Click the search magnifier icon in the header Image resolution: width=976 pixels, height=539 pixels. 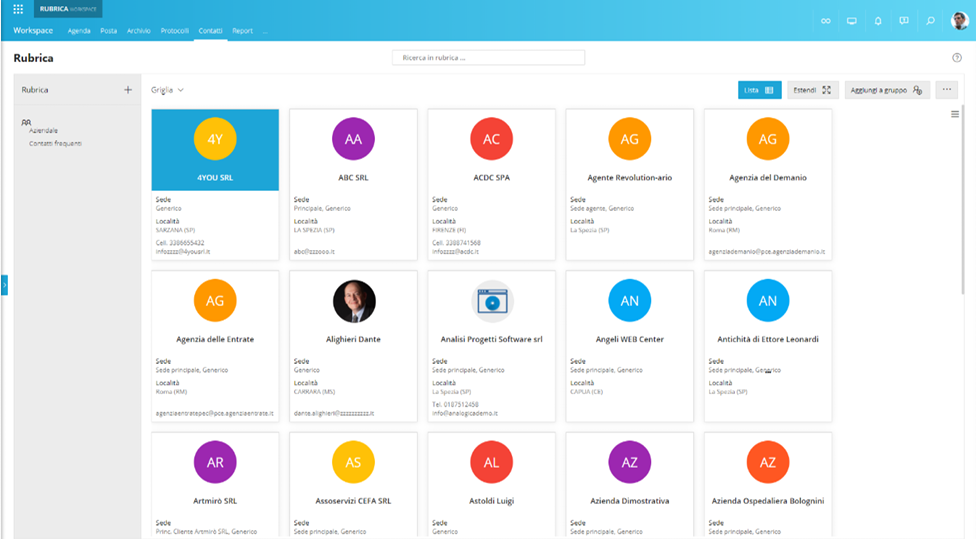pos(931,20)
